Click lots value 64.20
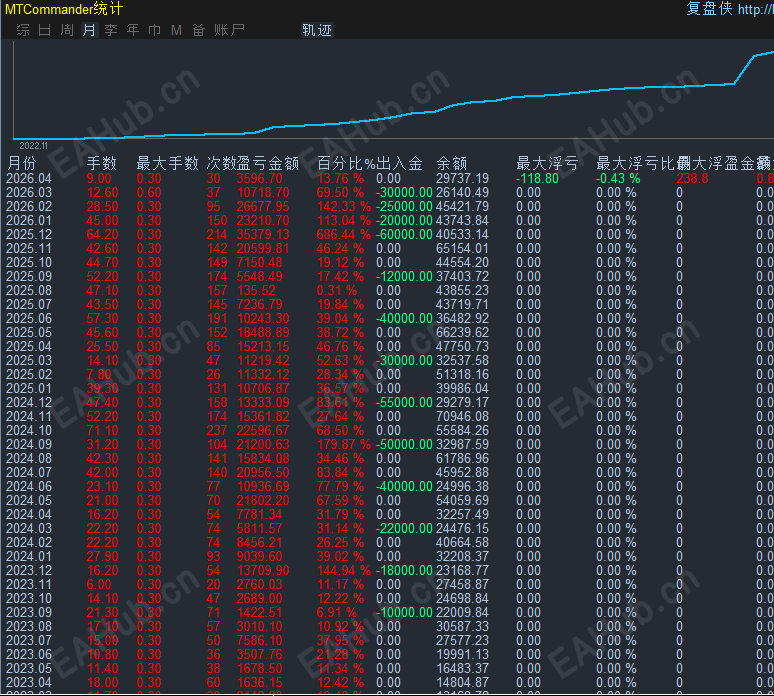 (x=102, y=234)
